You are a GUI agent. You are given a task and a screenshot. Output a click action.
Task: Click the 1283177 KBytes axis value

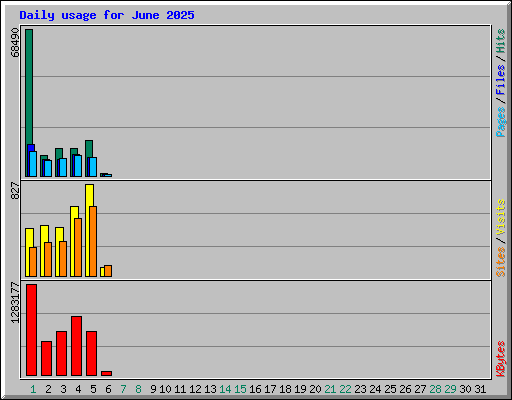(15, 303)
